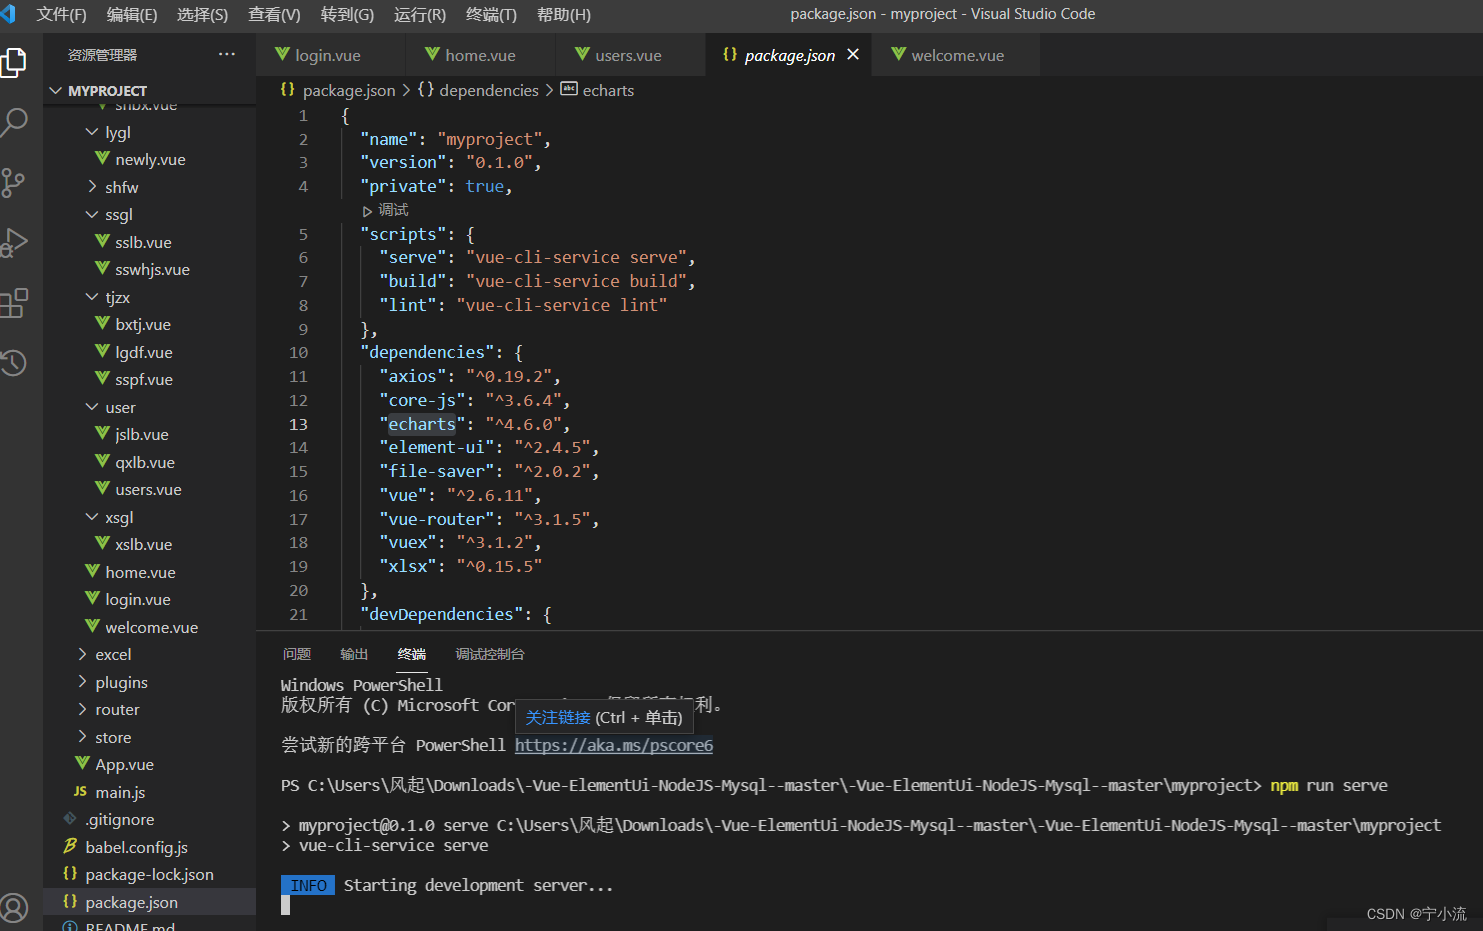Viewport: 1483px width, 931px height.
Task: Click line number 13 in the gutter
Action: tap(299, 424)
